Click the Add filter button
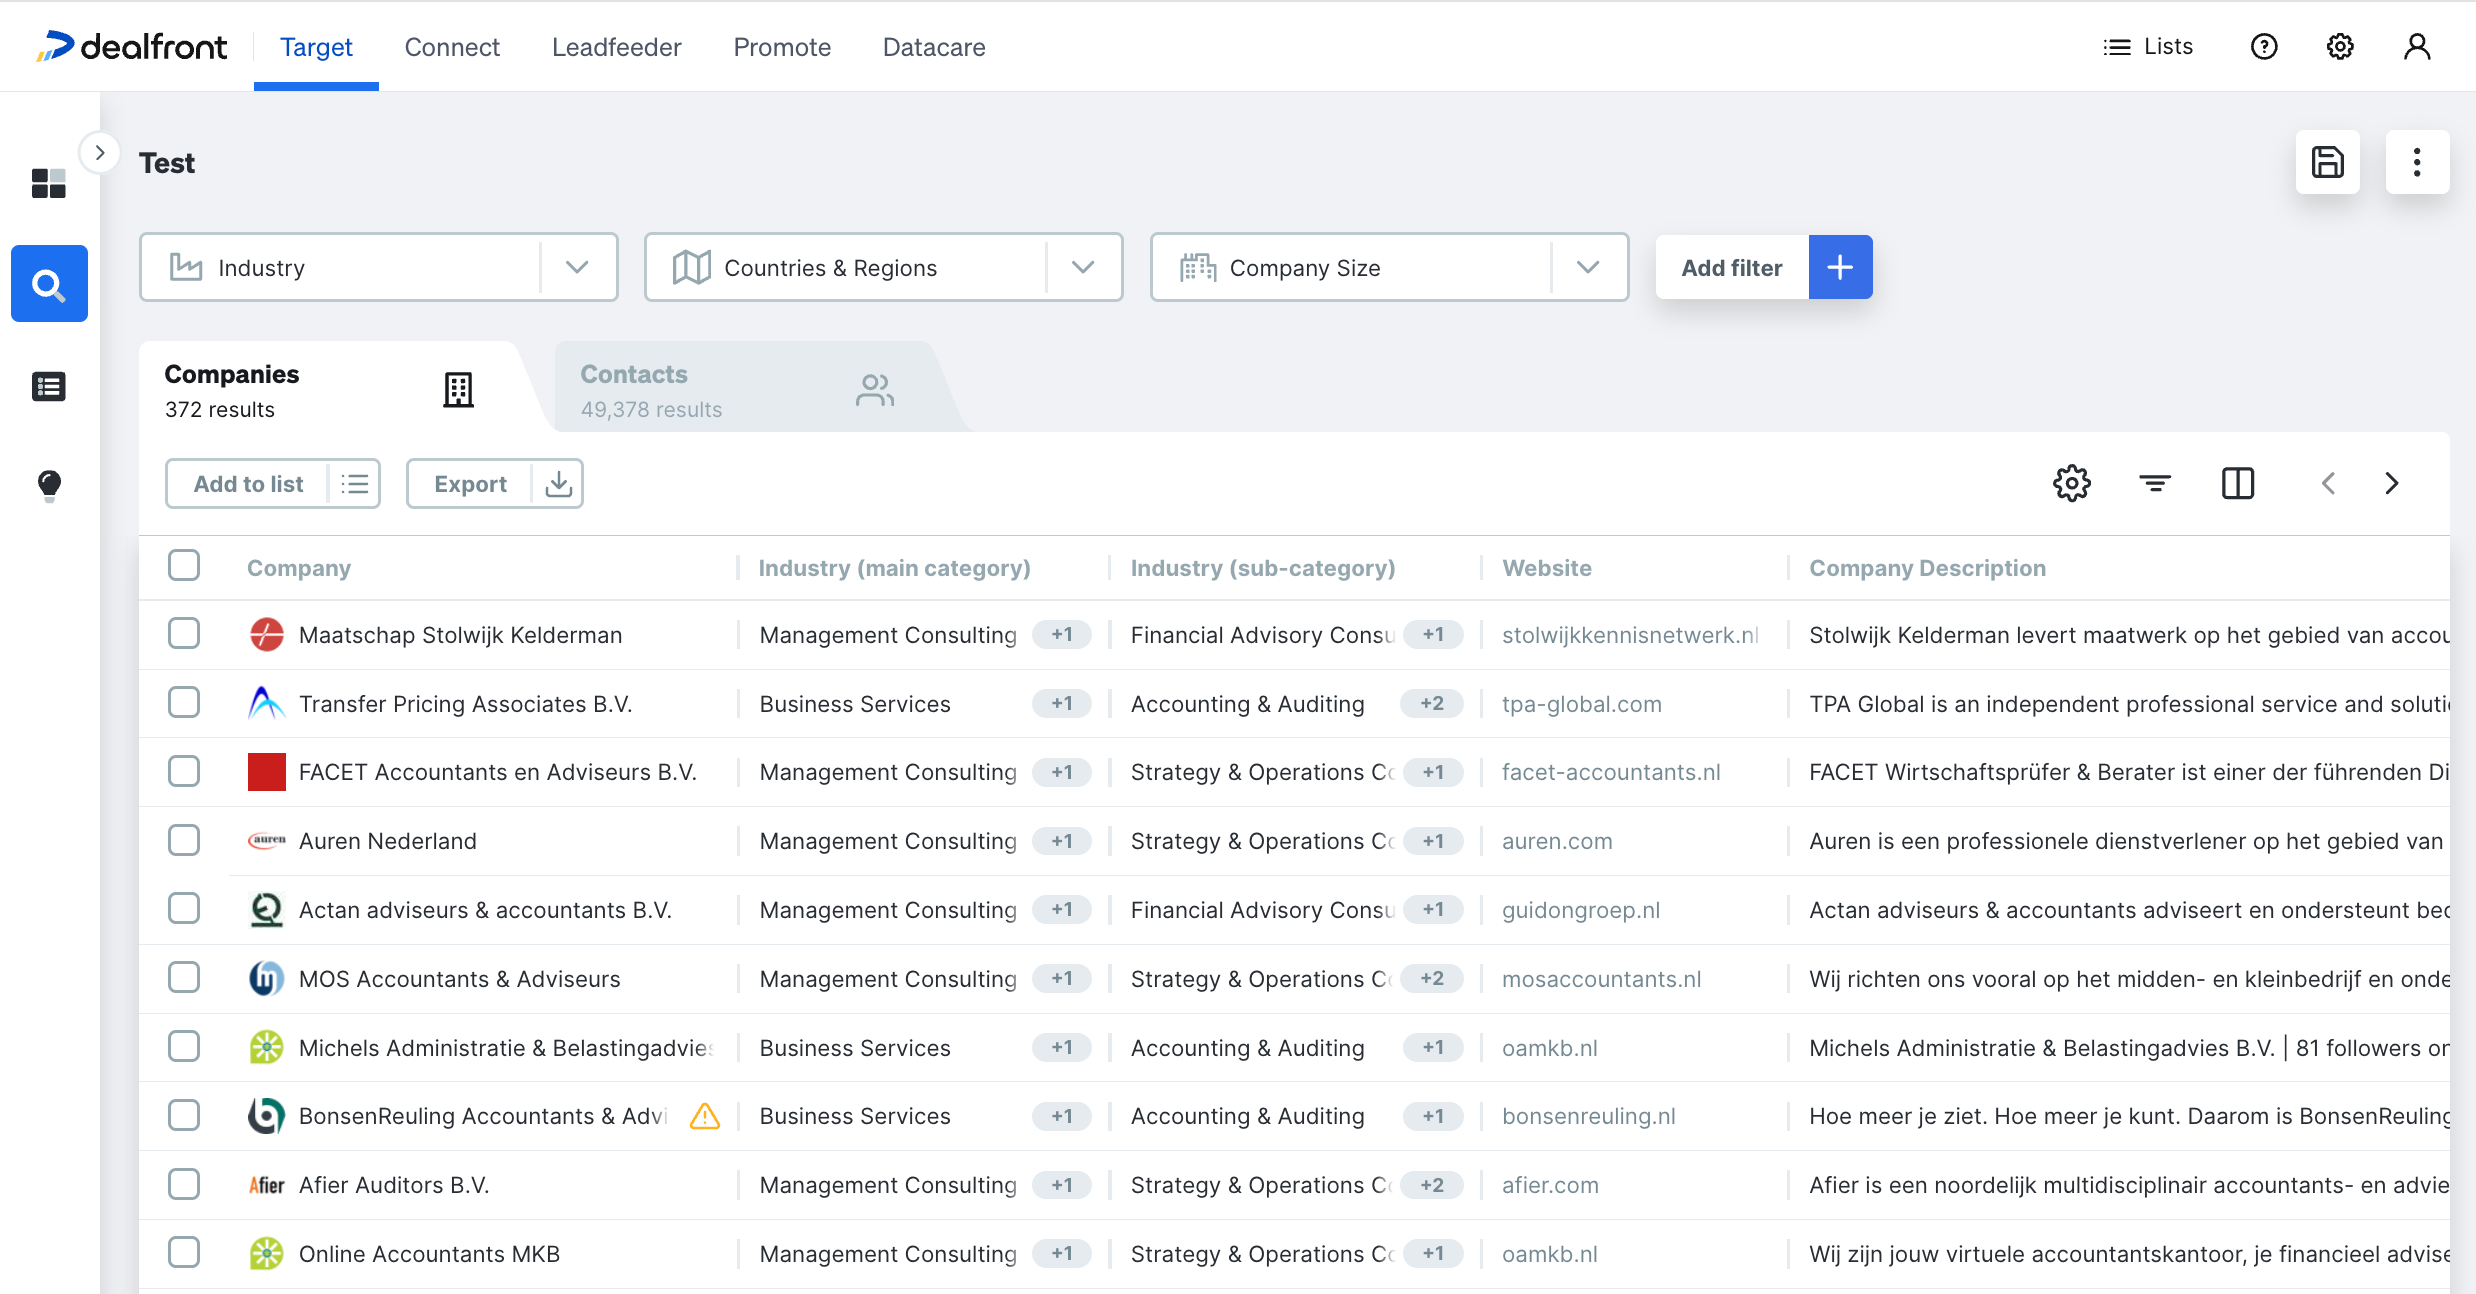This screenshot has width=2476, height=1294. (1733, 267)
